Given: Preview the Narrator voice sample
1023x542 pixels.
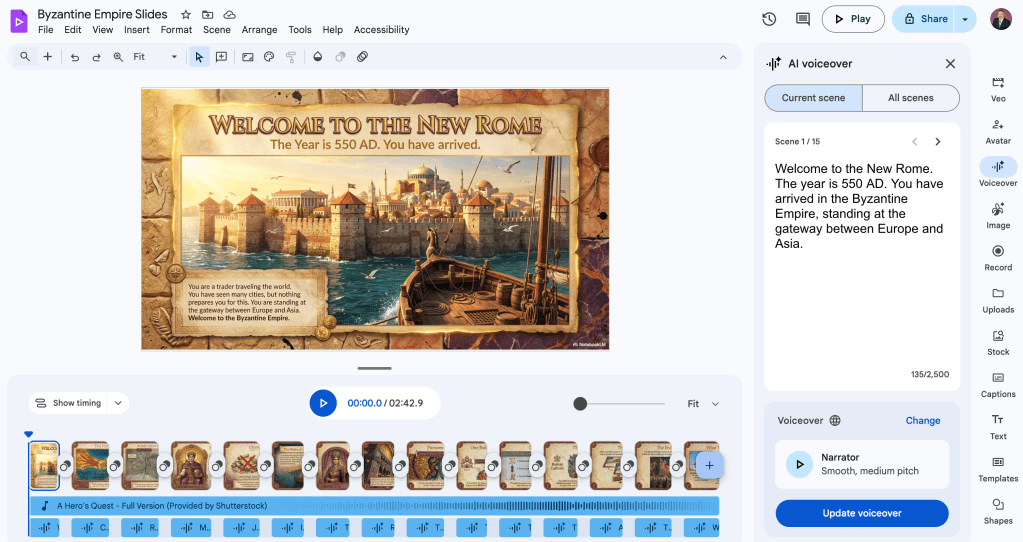Looking at the screenshot, I should 799,464.
